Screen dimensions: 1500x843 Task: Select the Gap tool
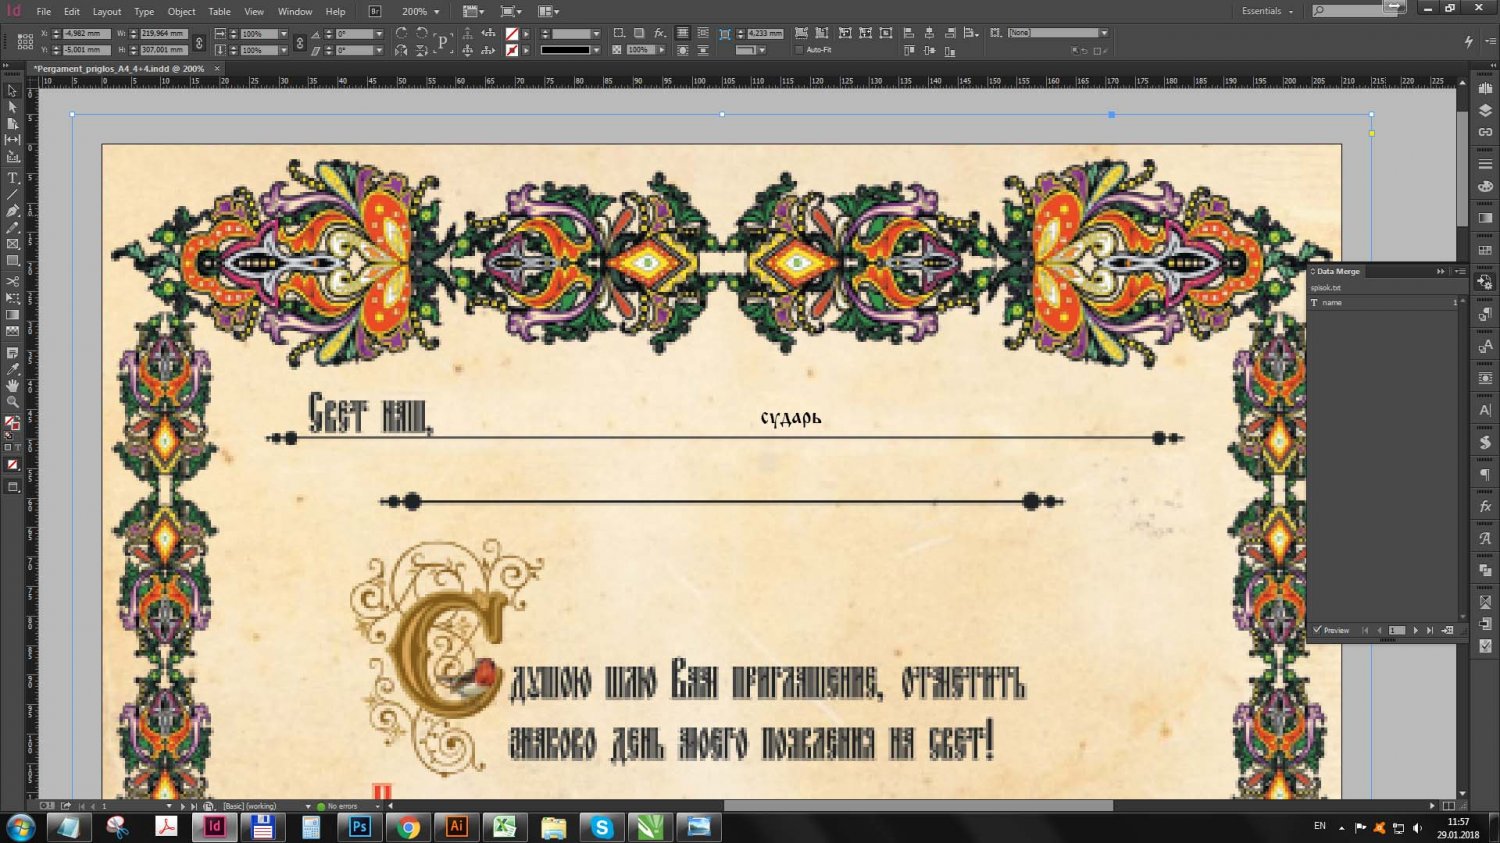pyautogui.click(x=13, y=139)
